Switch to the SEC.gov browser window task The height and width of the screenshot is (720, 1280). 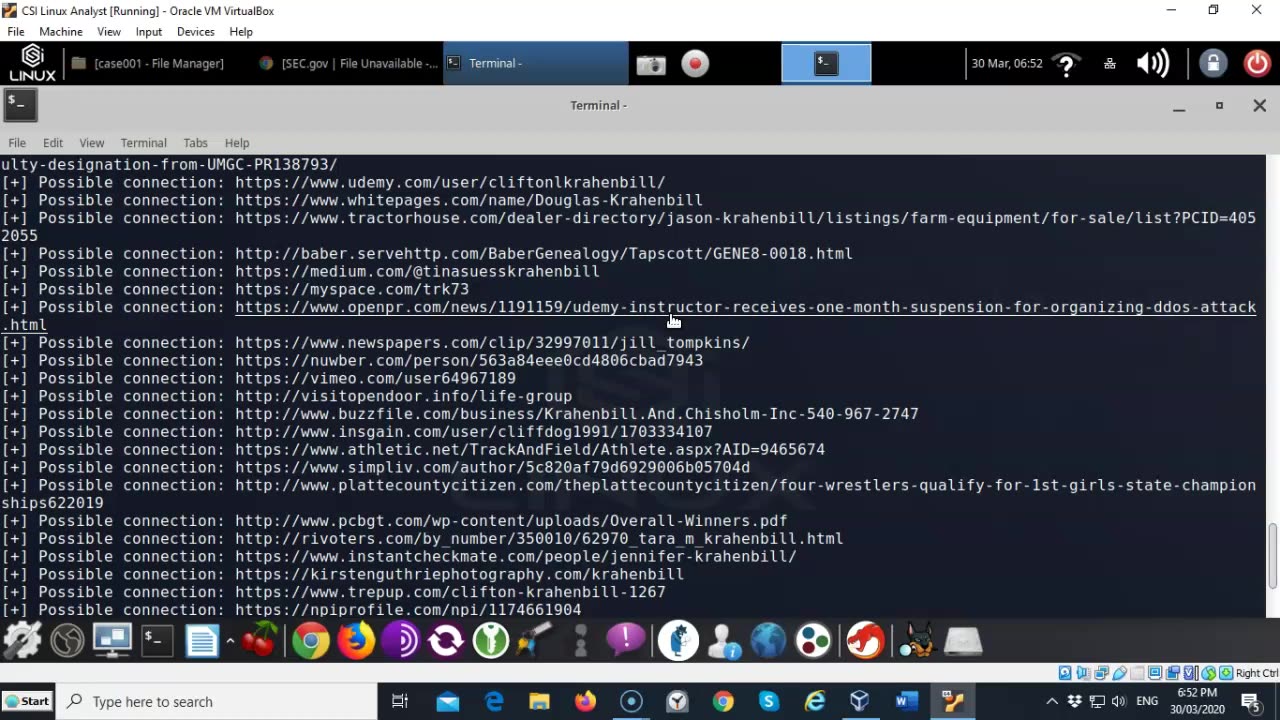point(348,63)
